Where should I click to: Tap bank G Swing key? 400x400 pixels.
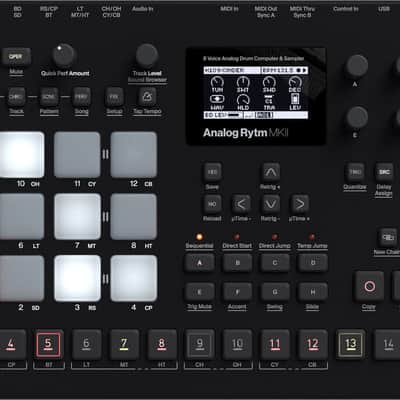275,292
